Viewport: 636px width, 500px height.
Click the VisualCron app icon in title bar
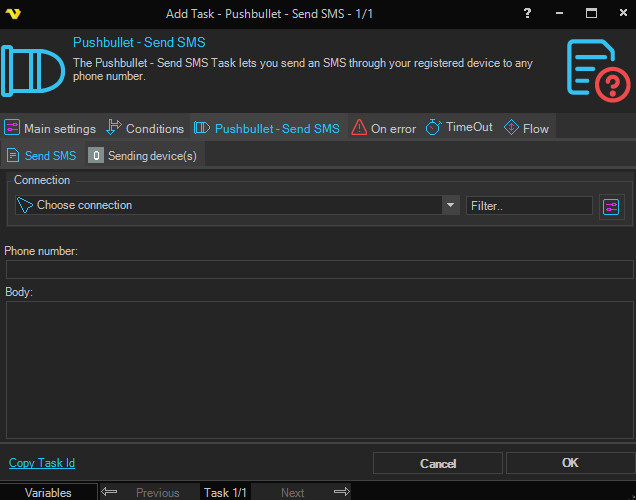point(14,13)
